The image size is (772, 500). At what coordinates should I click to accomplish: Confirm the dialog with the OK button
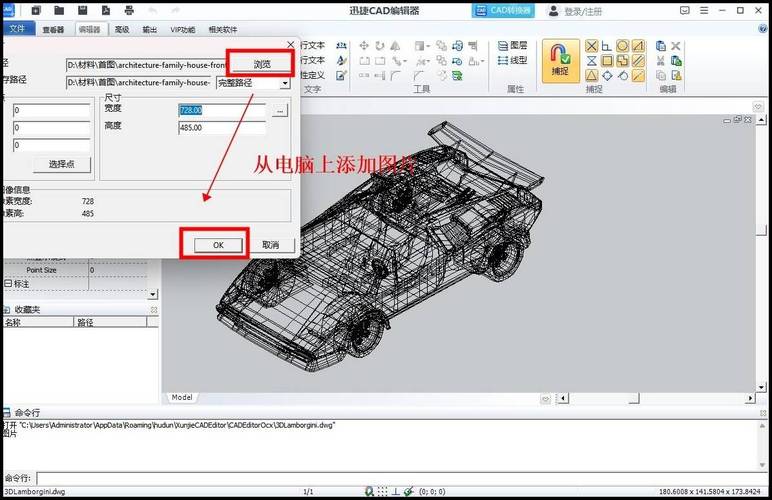point(218,245)
